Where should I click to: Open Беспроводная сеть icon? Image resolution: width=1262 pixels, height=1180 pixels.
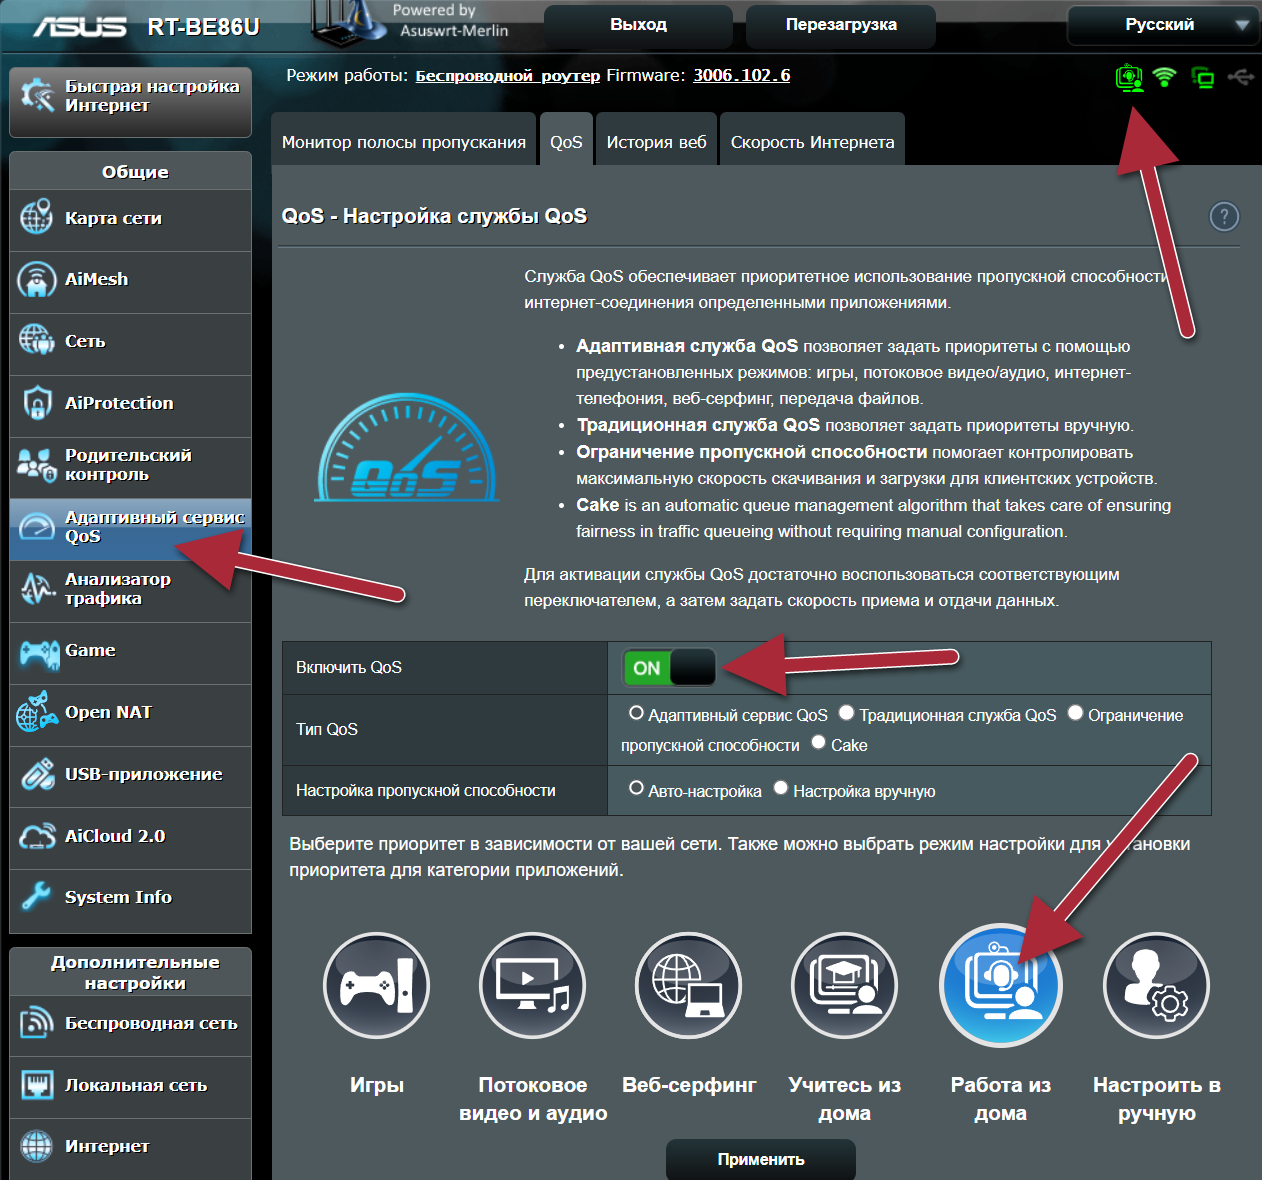point(37,1022)
